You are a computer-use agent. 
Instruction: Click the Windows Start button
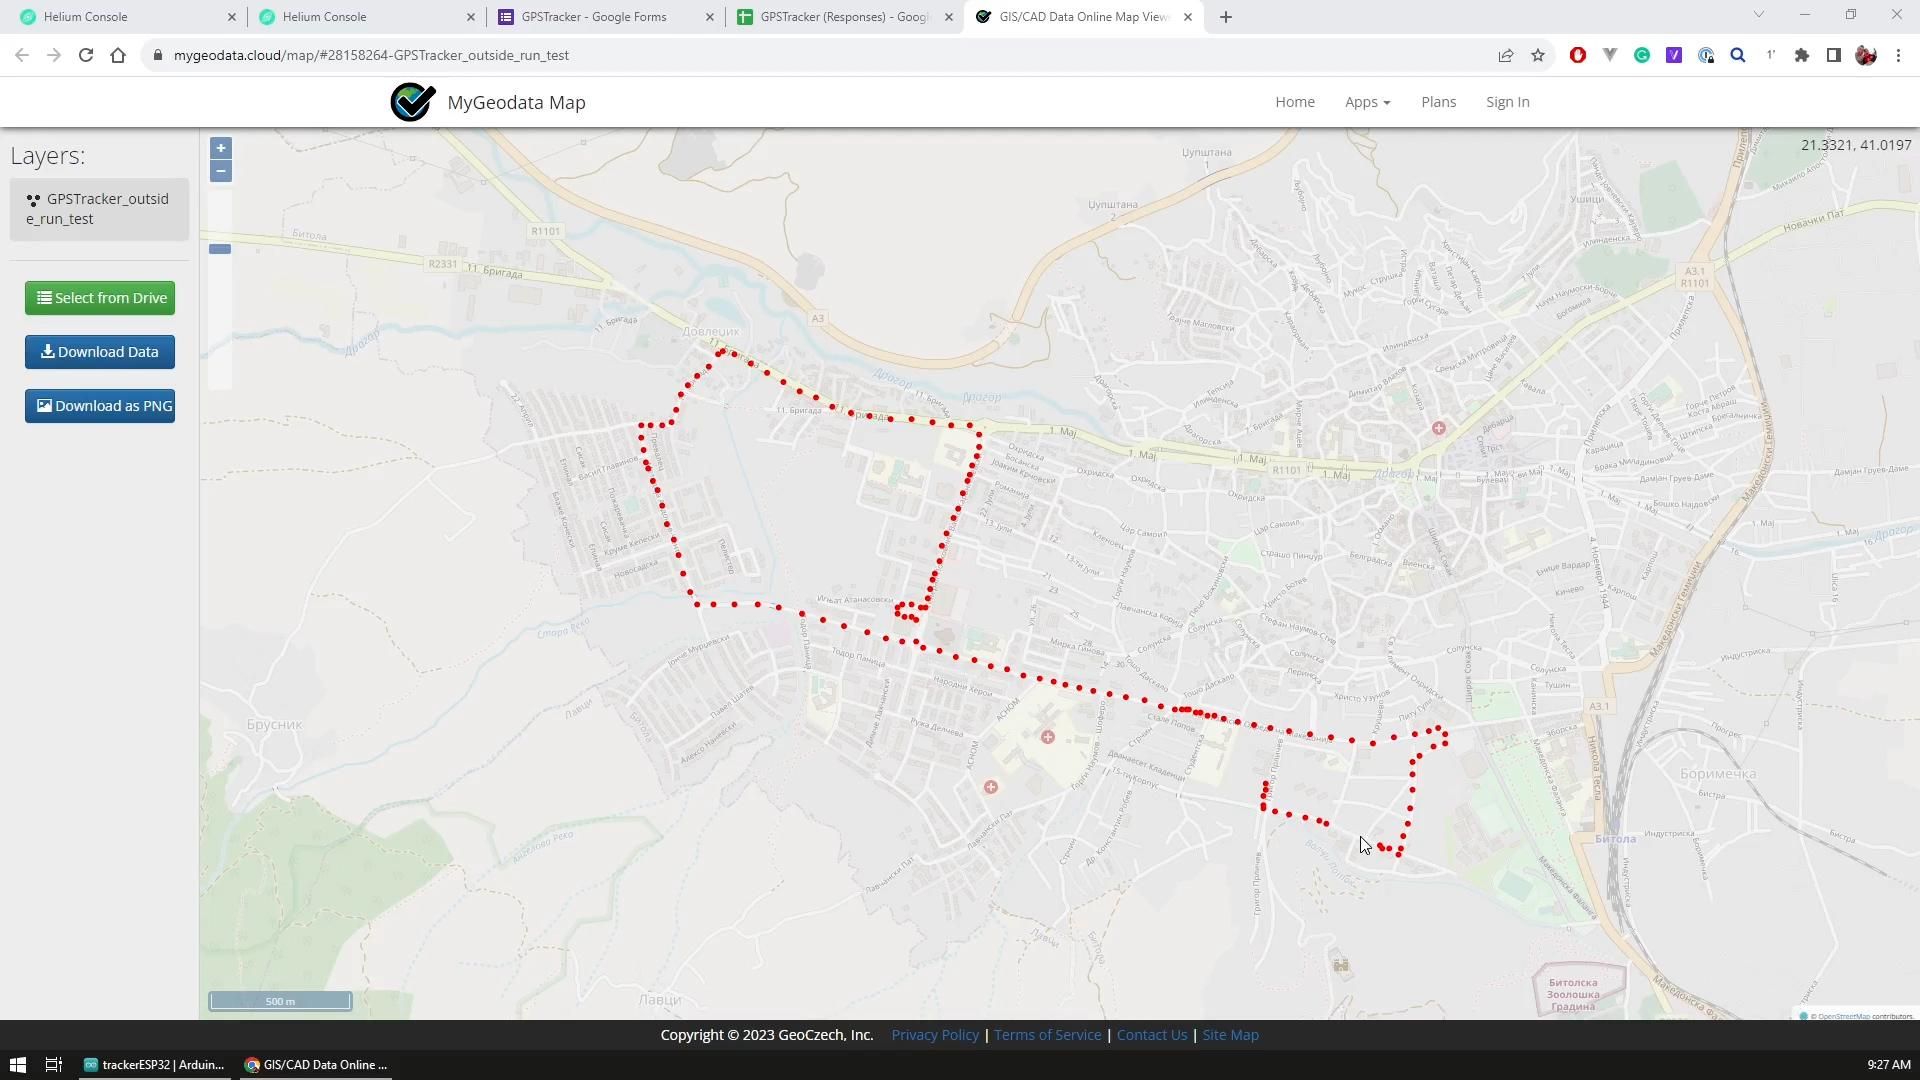click(x=19, y=1064)
